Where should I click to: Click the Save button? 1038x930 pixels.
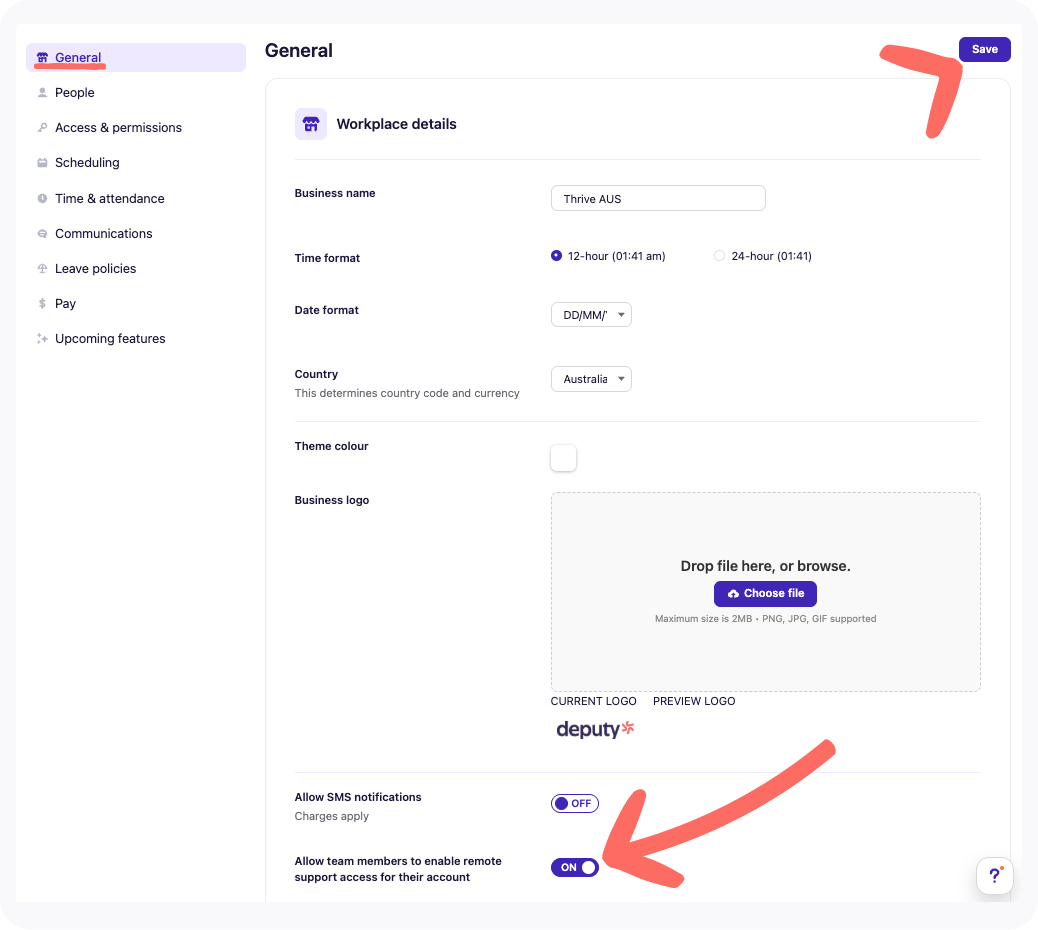pyautogui.click(x=984, y=49)
